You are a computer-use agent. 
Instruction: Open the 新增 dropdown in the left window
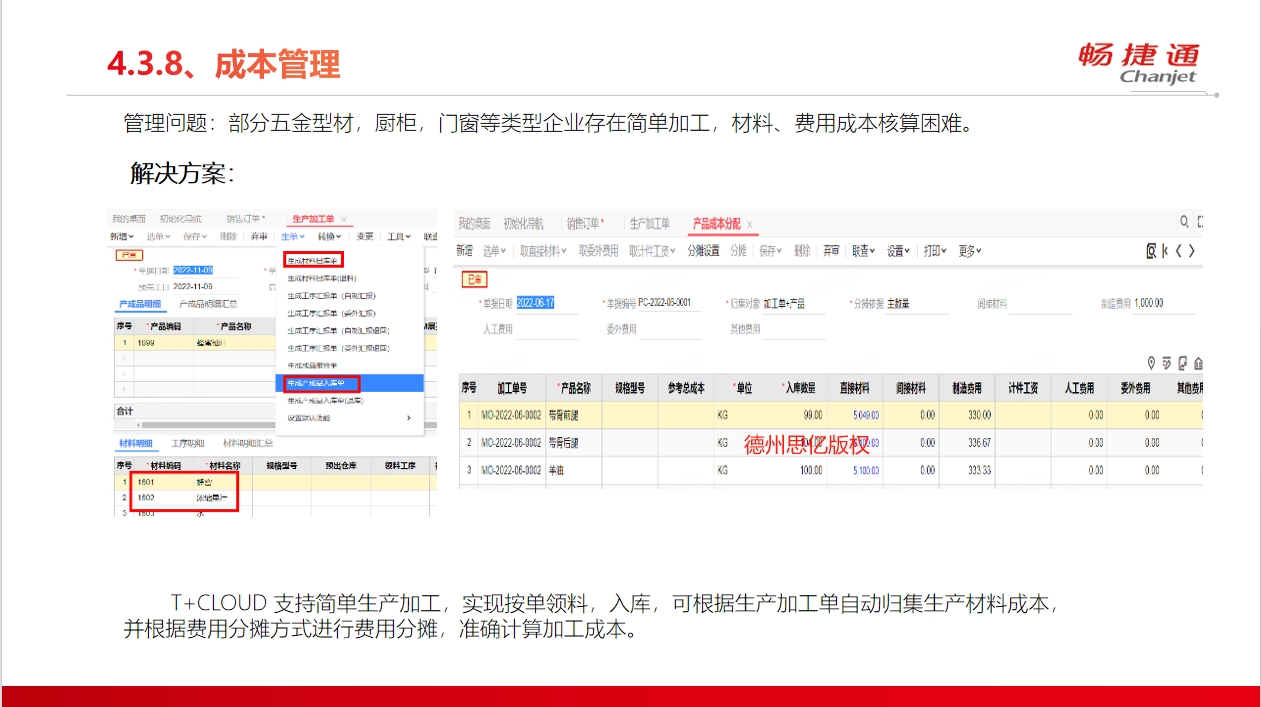coord(122,237)
